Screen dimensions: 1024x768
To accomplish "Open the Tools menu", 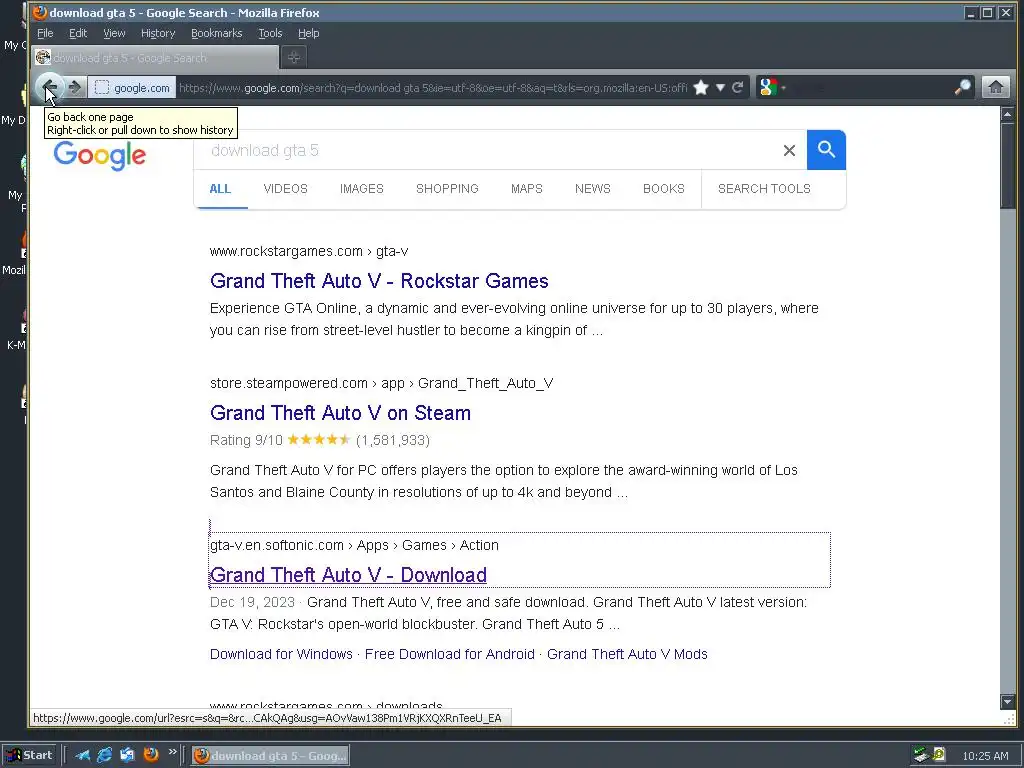I will pyautogui.click(x=270, y=33).
